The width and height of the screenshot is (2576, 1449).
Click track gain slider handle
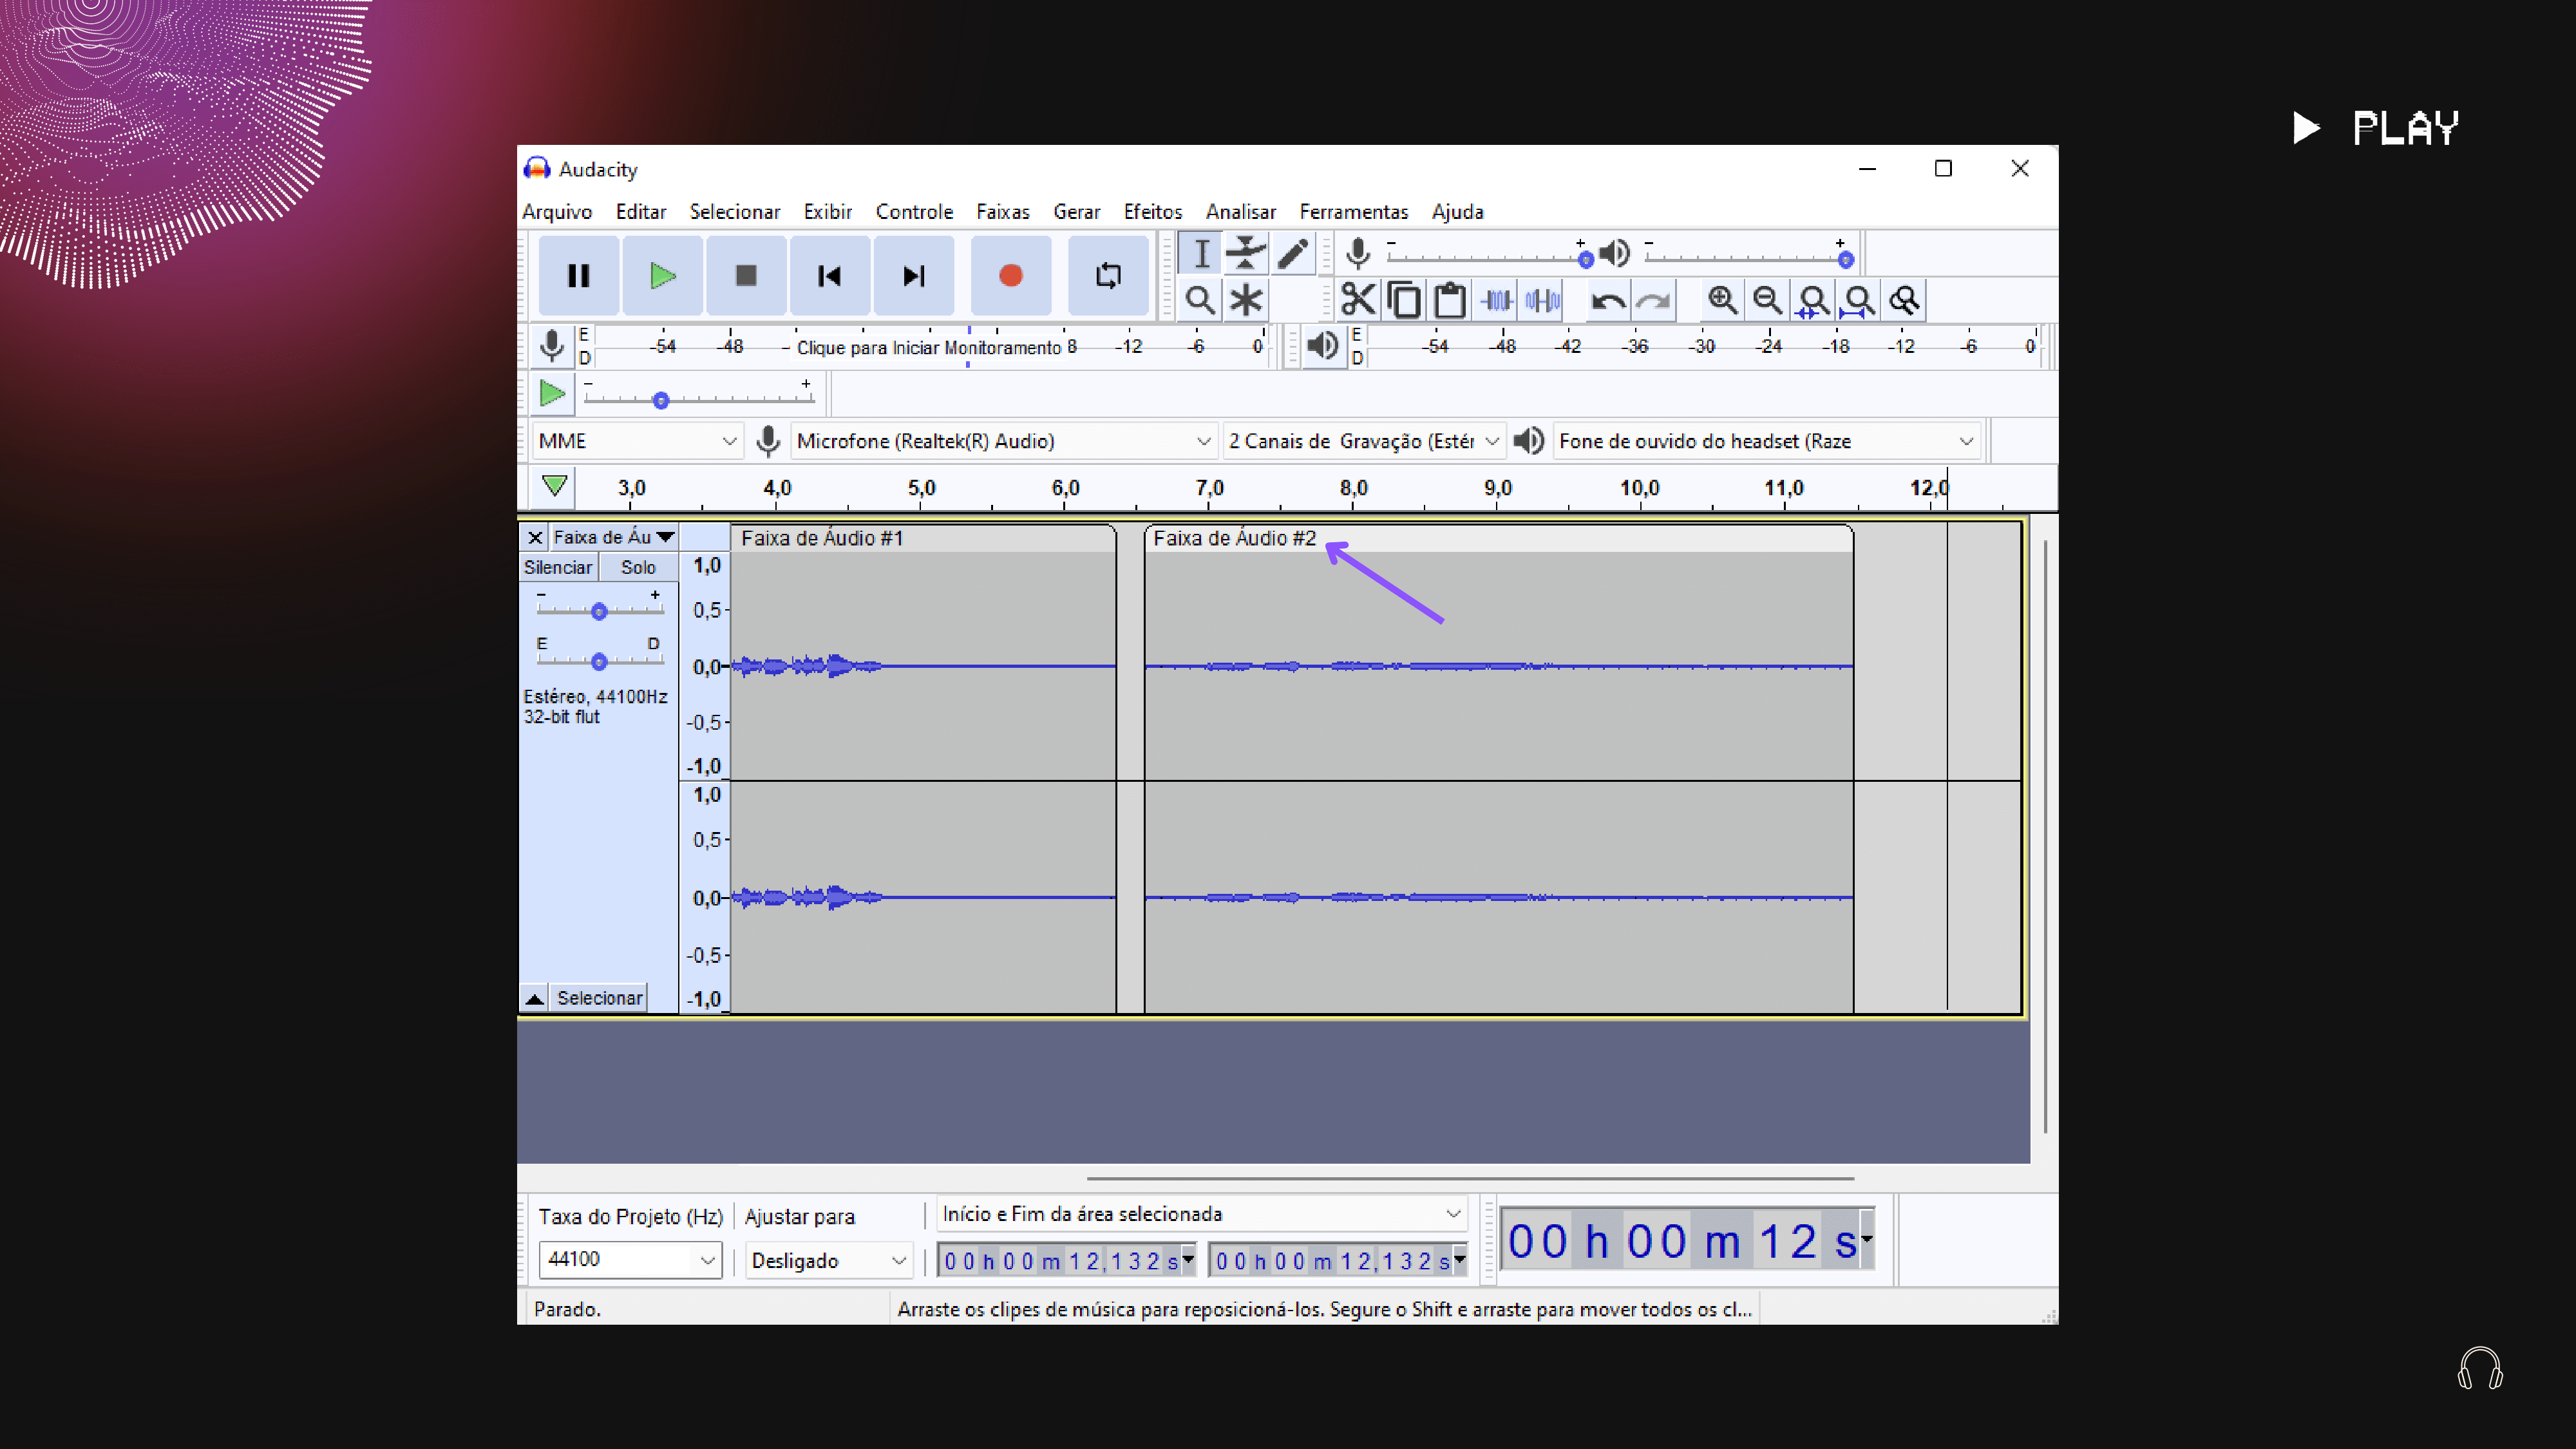tap(599, 611)
